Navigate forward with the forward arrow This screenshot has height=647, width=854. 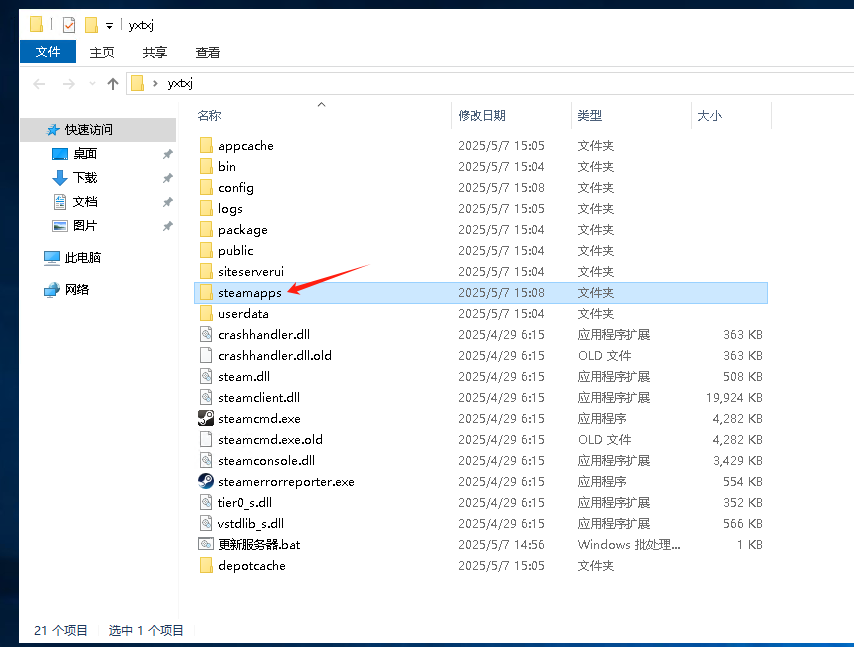click(x=69, y=84)
